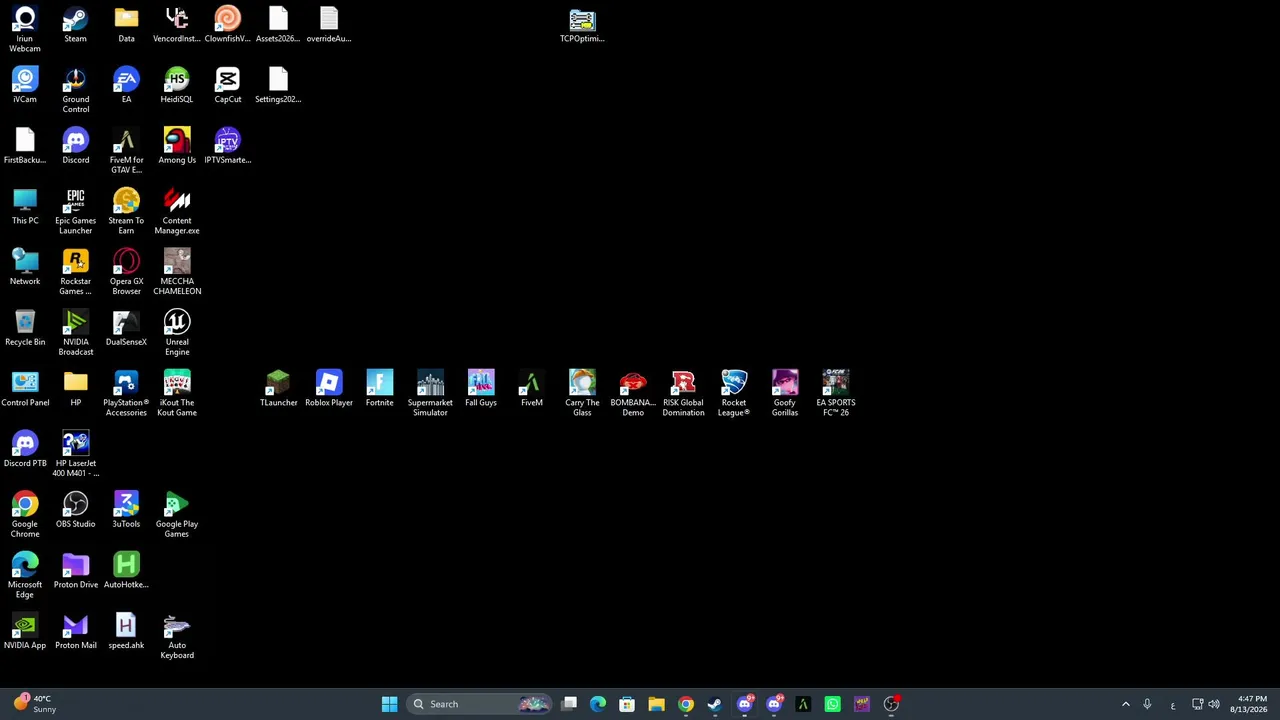1280x720 pixels.
Task: Open Task View from the taskbar
Action: 569,704
